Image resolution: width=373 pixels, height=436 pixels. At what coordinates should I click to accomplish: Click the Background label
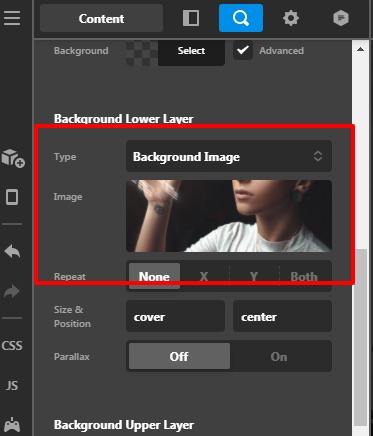tap(81, 51)
